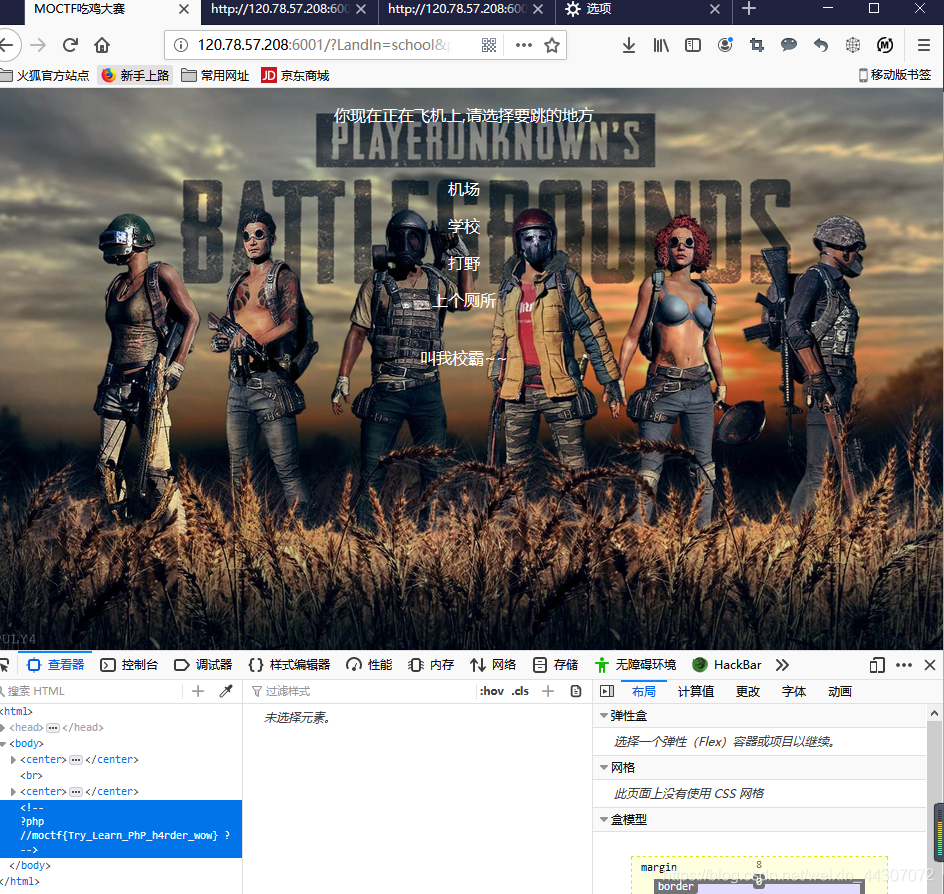Open the 京东商城 bookmark
The image size is (944, 894).
click(295, 75)
